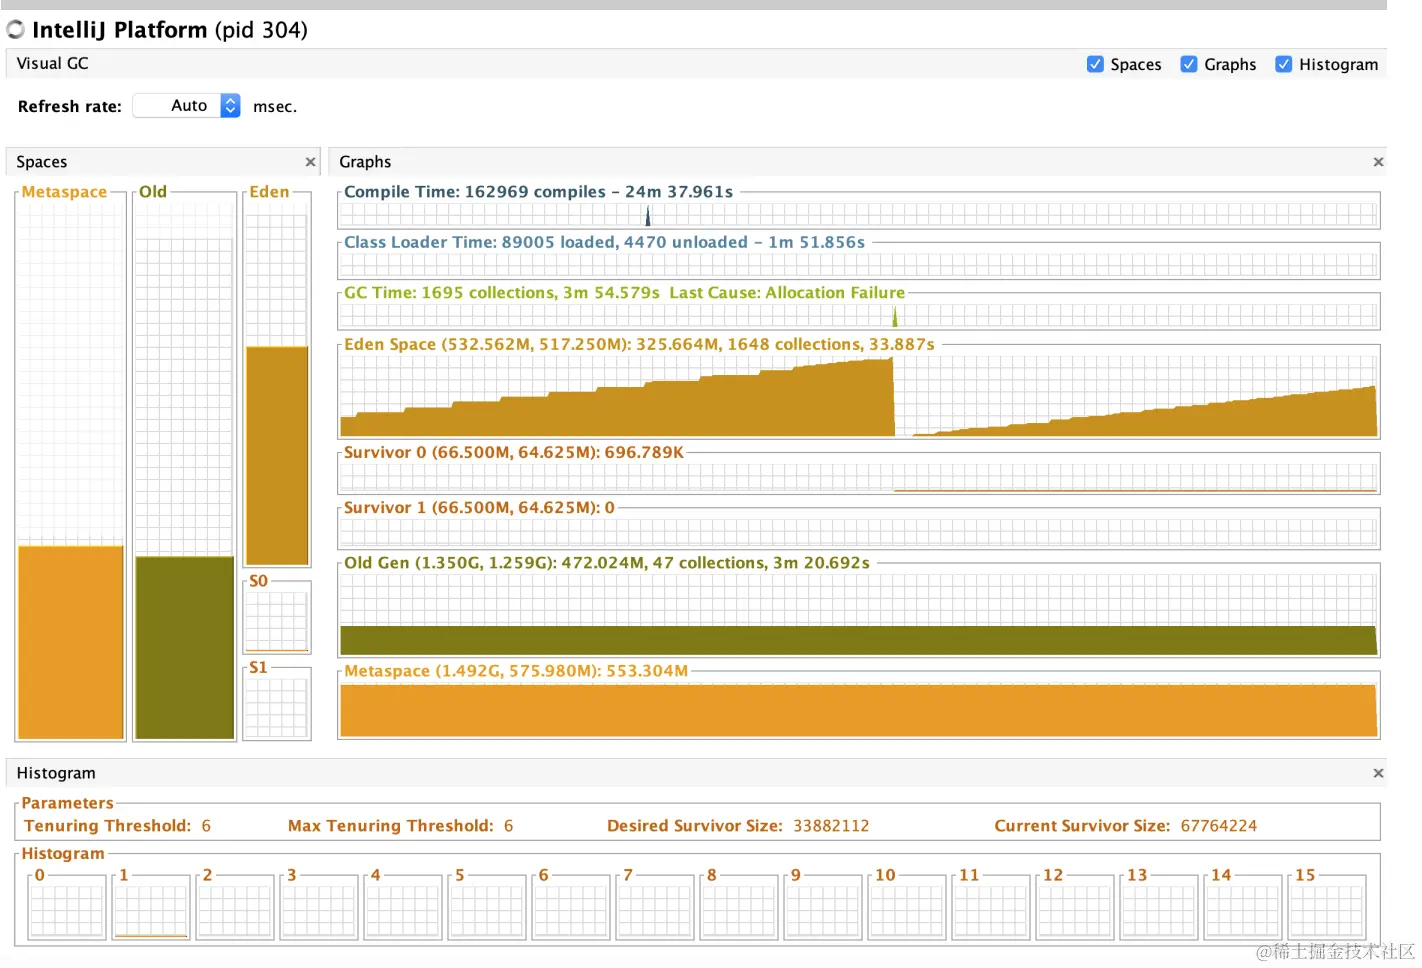The height and width of the screenshot is (968, 1422).
Task: Open the Refresh rate Auto dropdown
Action: click(x=187, y=106)
